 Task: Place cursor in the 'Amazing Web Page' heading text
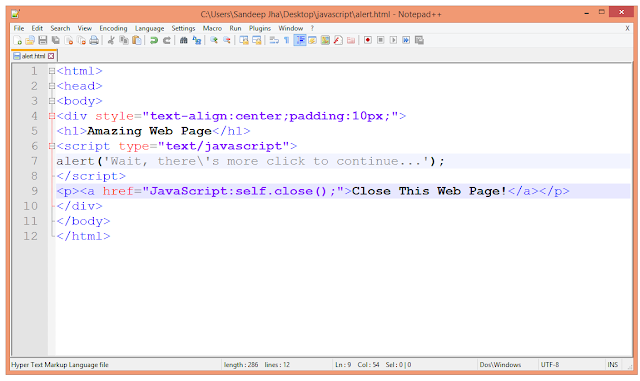149,131
